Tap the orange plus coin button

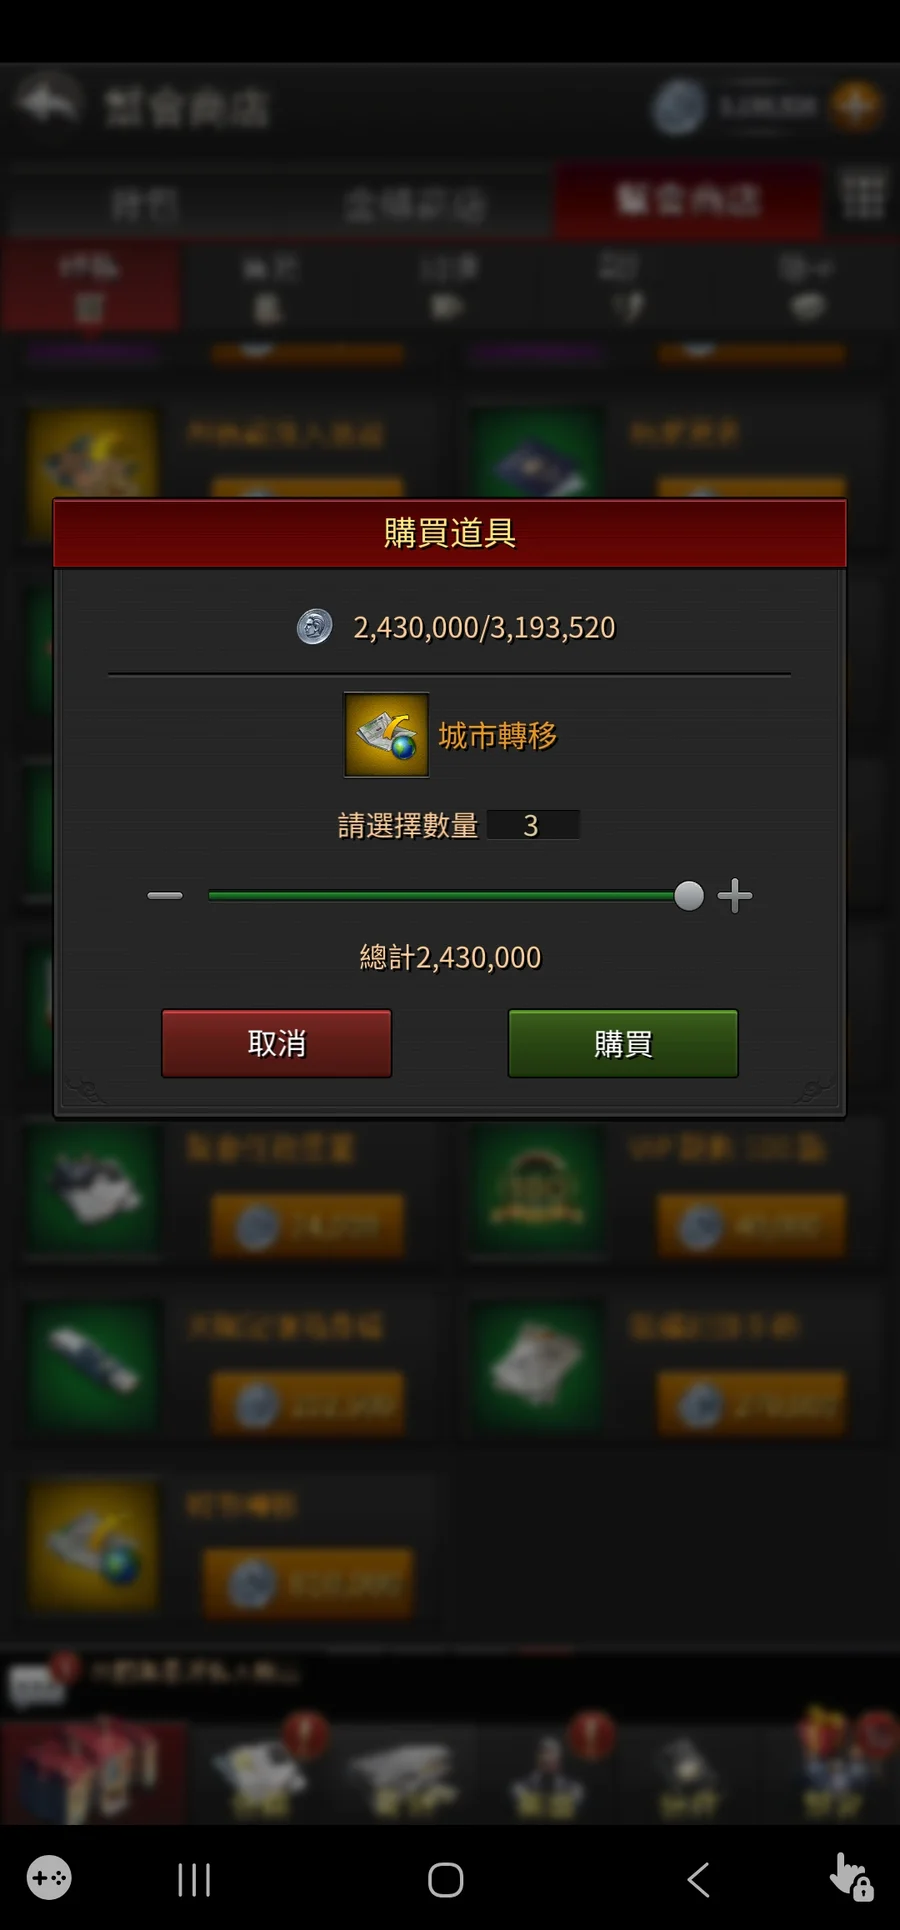(856, 106)
